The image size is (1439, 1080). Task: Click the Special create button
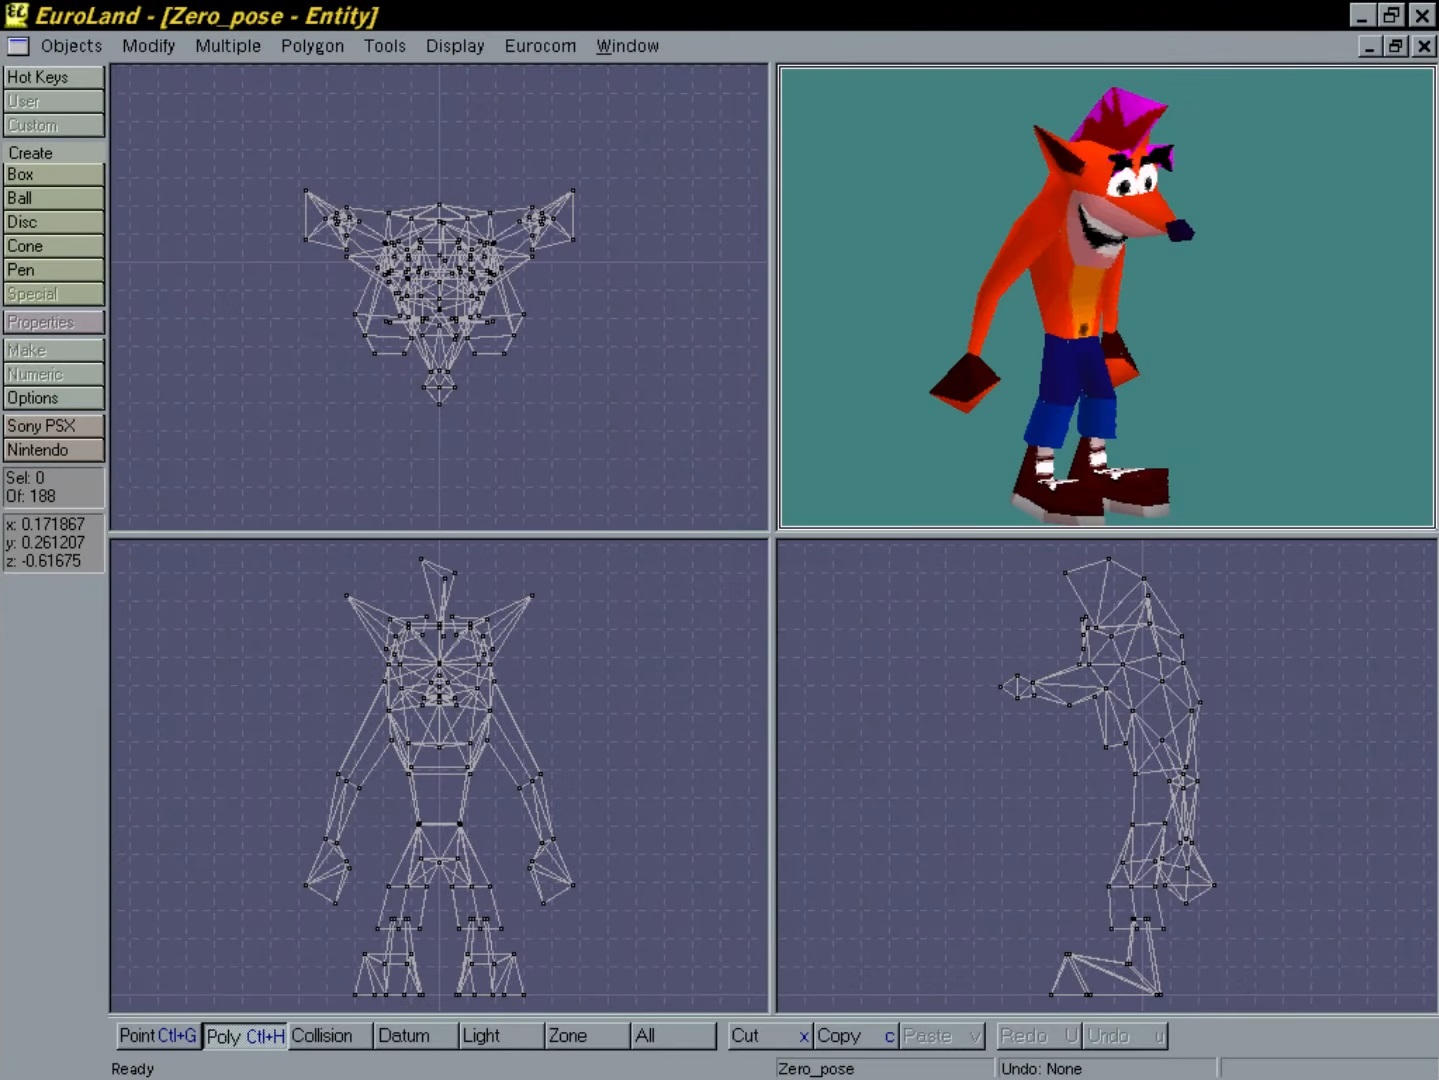[x=54, y=294]
